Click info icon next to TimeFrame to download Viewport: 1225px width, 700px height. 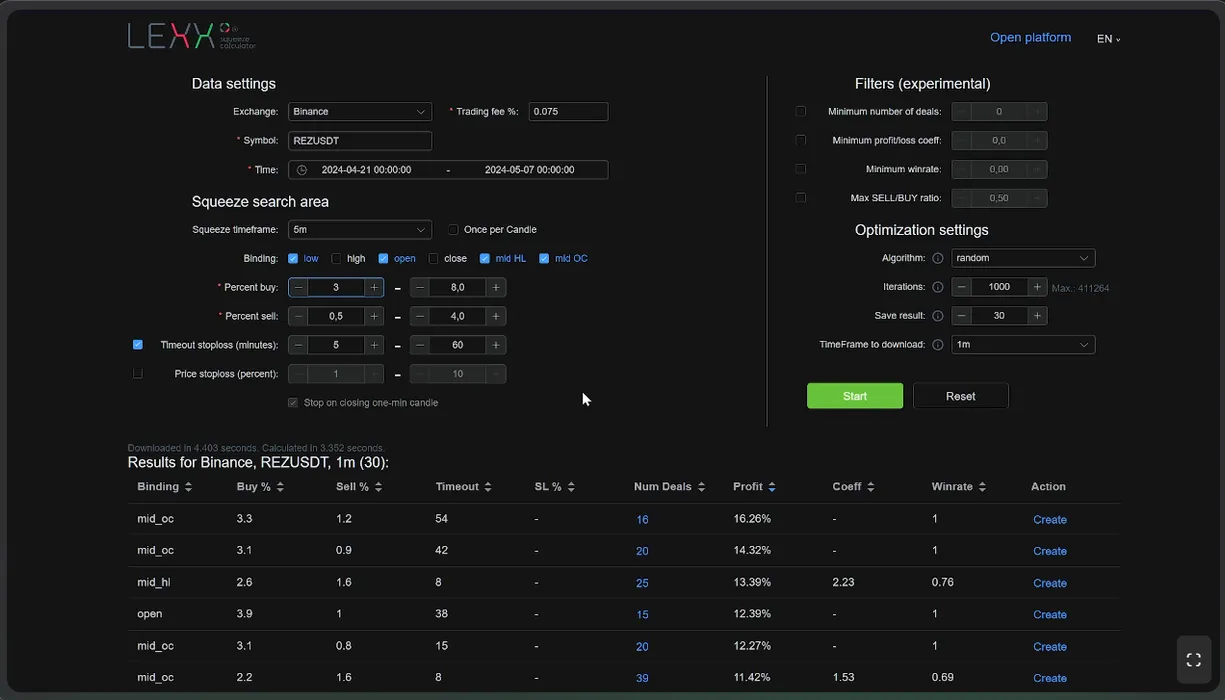[938, 345]
